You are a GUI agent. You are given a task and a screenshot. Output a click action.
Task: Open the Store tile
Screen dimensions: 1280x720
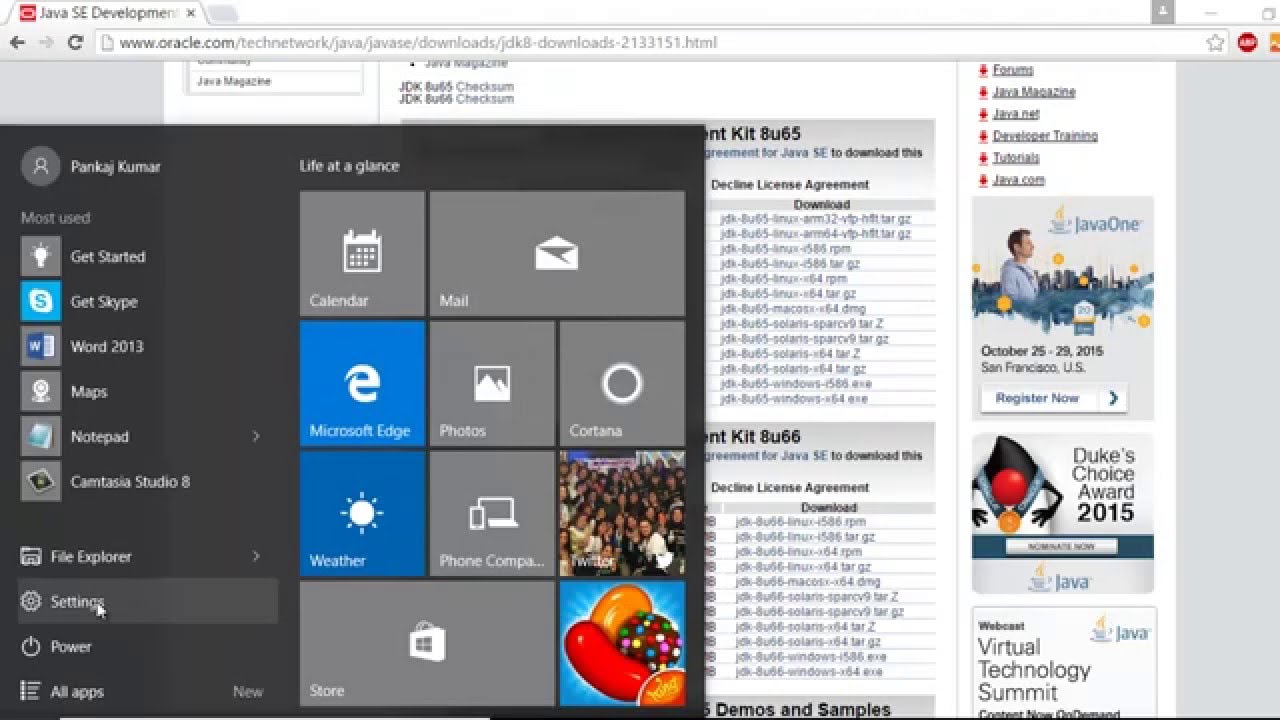click(427, 643)
